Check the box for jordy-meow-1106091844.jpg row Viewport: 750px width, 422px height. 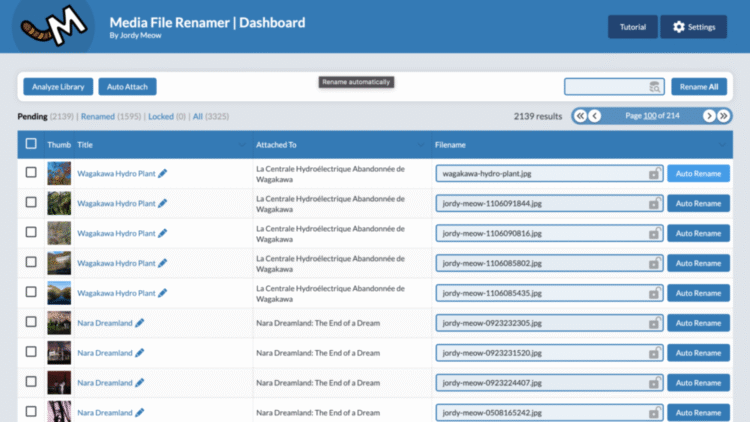tap(31, 202)
